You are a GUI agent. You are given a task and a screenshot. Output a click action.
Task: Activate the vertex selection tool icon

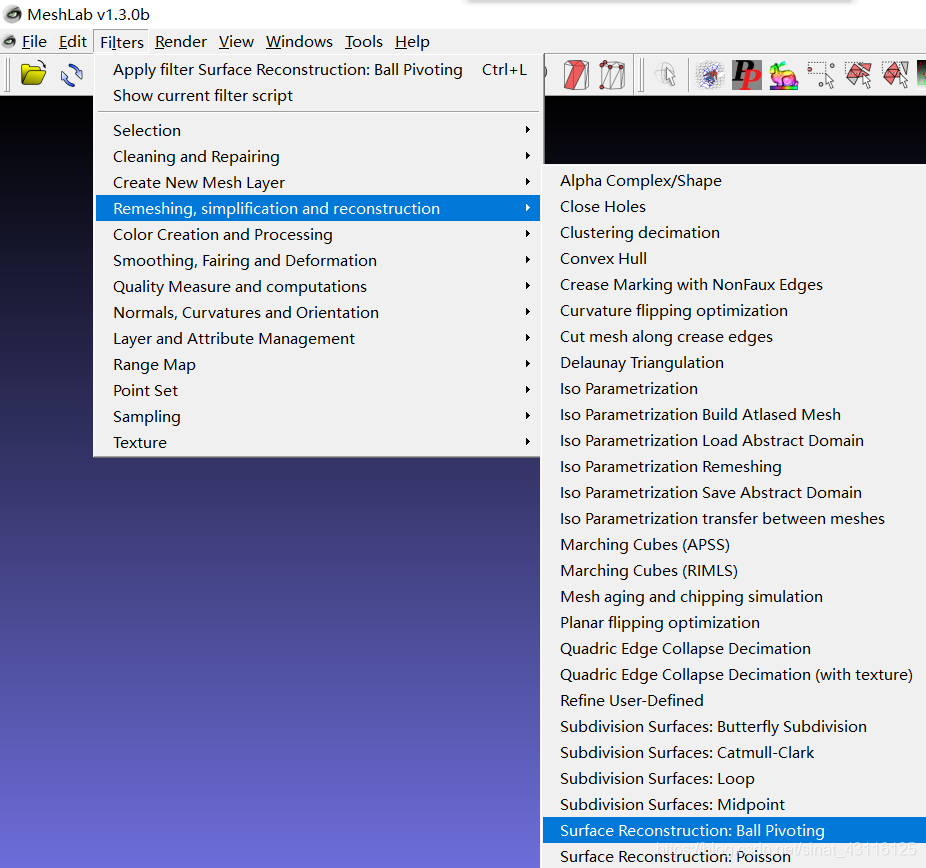[x=818, y=74]
